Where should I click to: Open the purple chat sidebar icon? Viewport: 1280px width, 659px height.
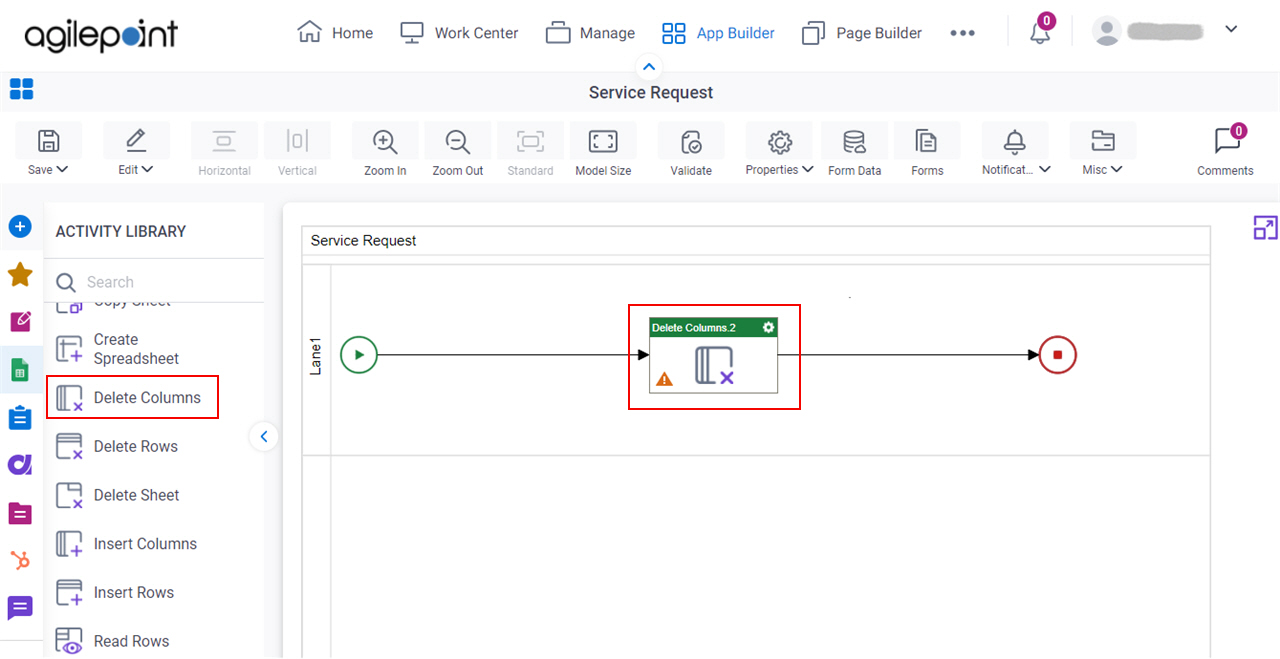(x=20, y=608)
